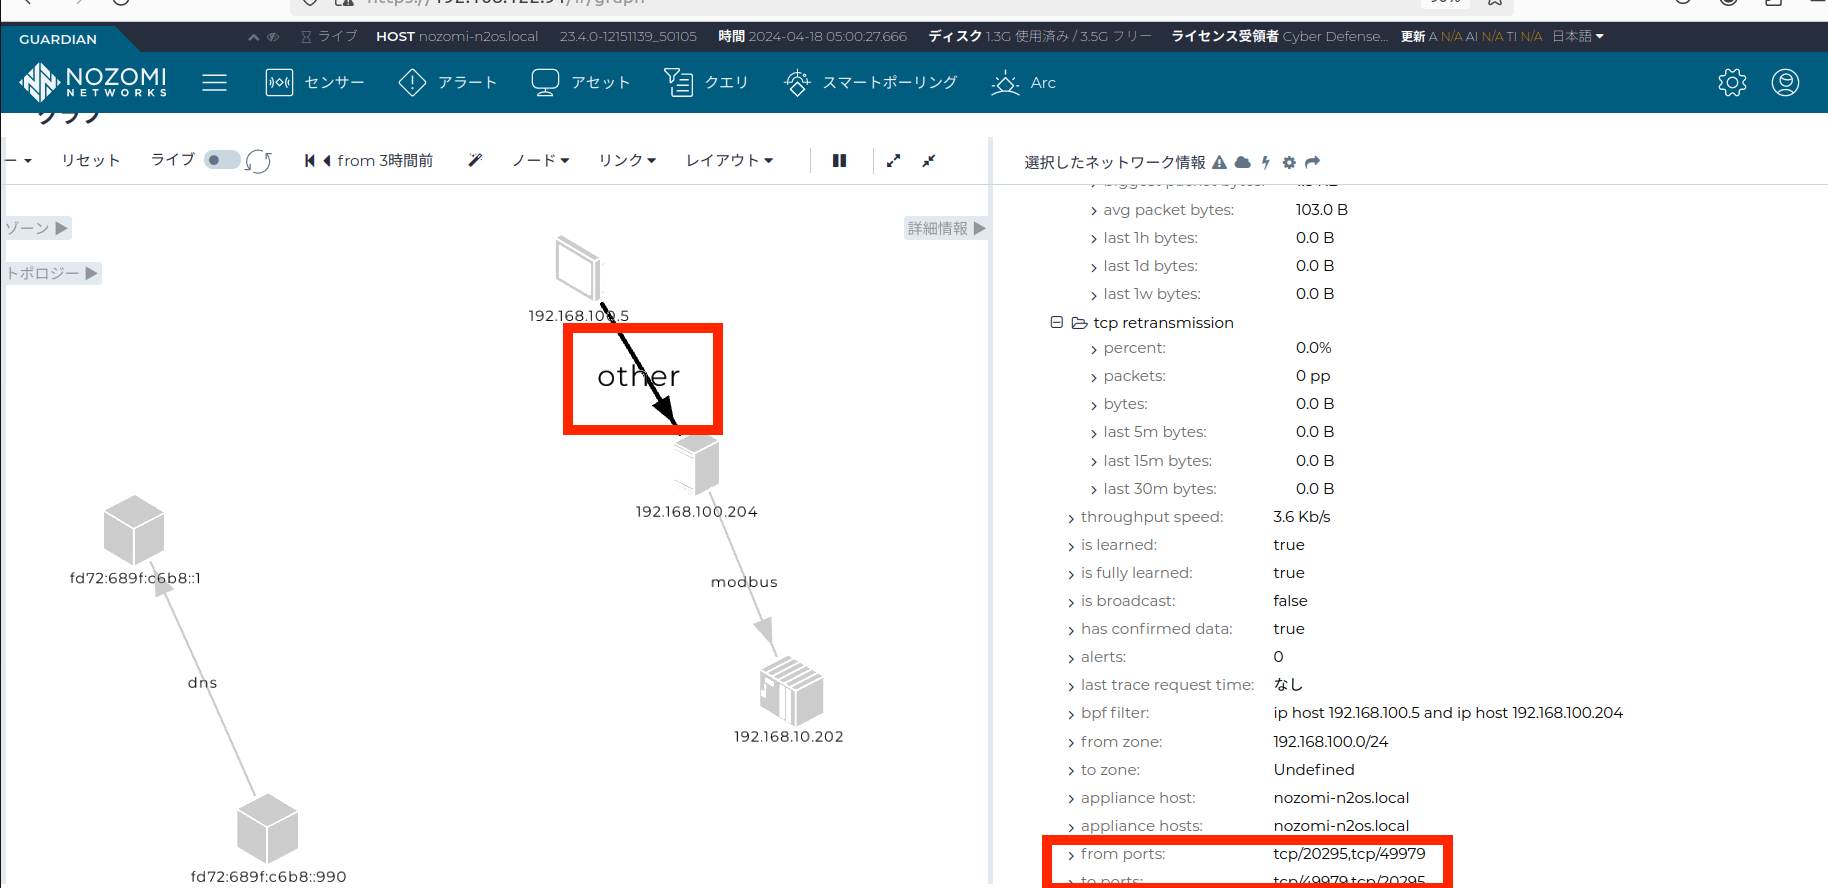
Task: Click the lightning bolt icon in info header
Action: tap(1266, 162)
